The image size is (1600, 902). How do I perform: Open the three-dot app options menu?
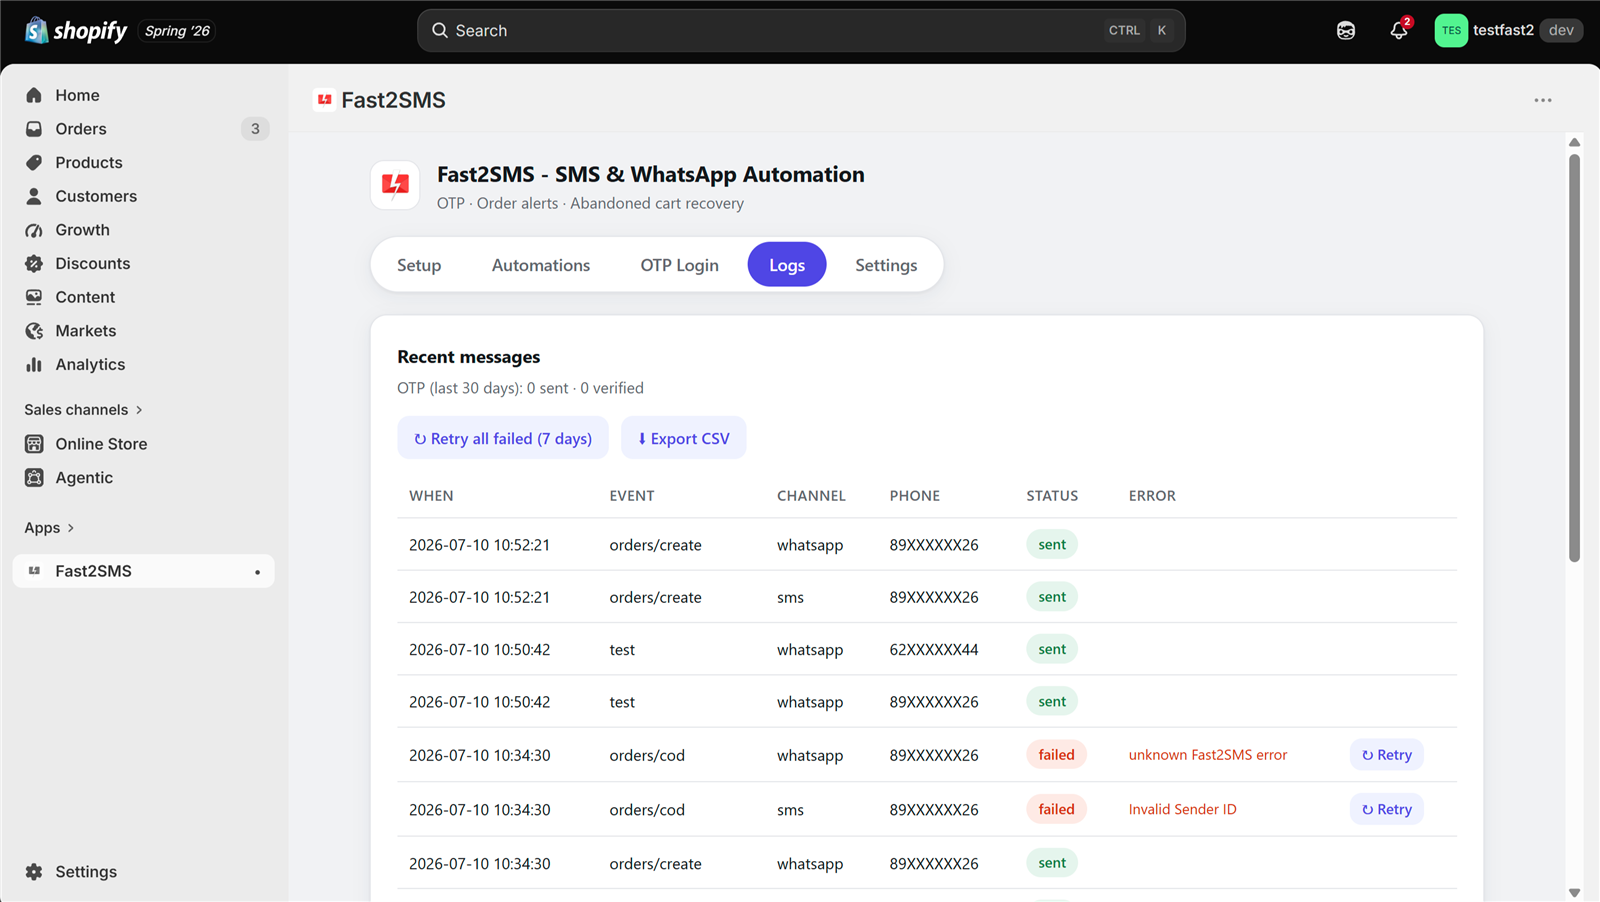(1543, 100)
